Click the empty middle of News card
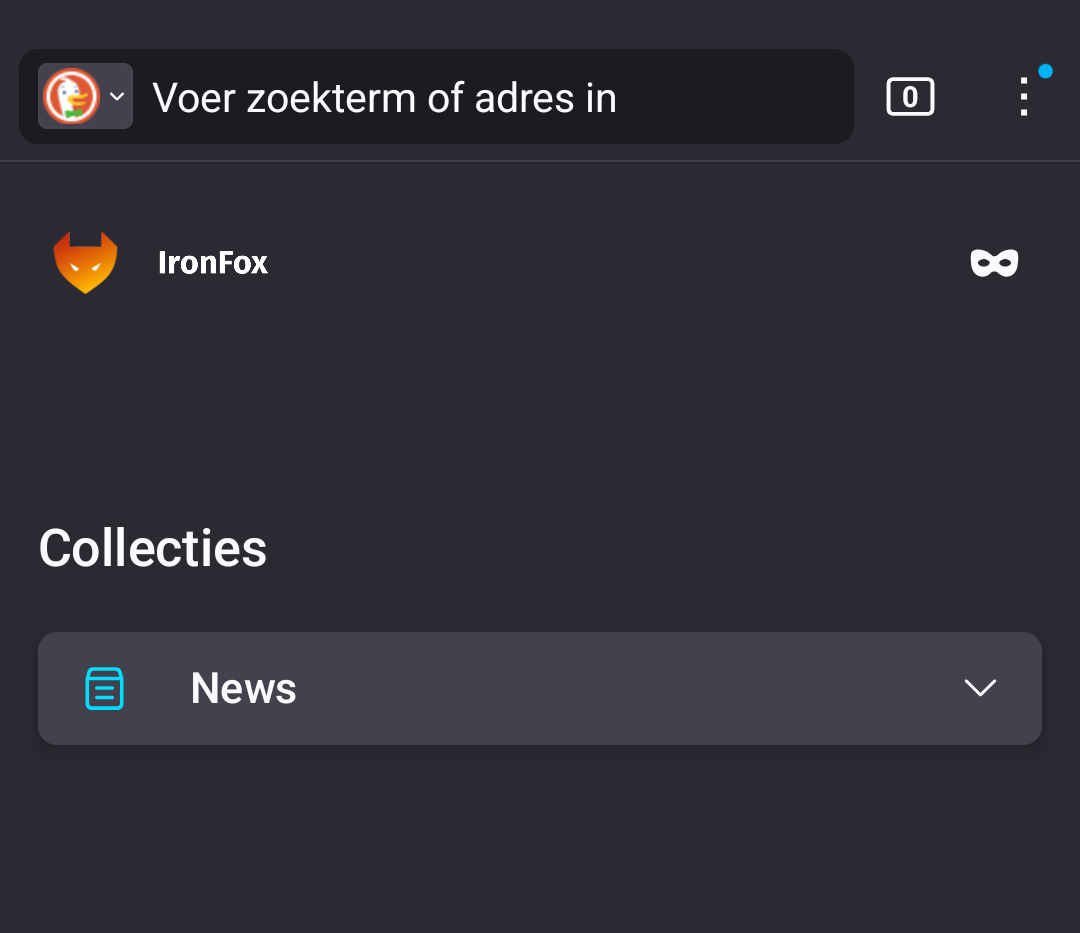1080x933 pixels. pyautogui.click(x=620, y=688)
